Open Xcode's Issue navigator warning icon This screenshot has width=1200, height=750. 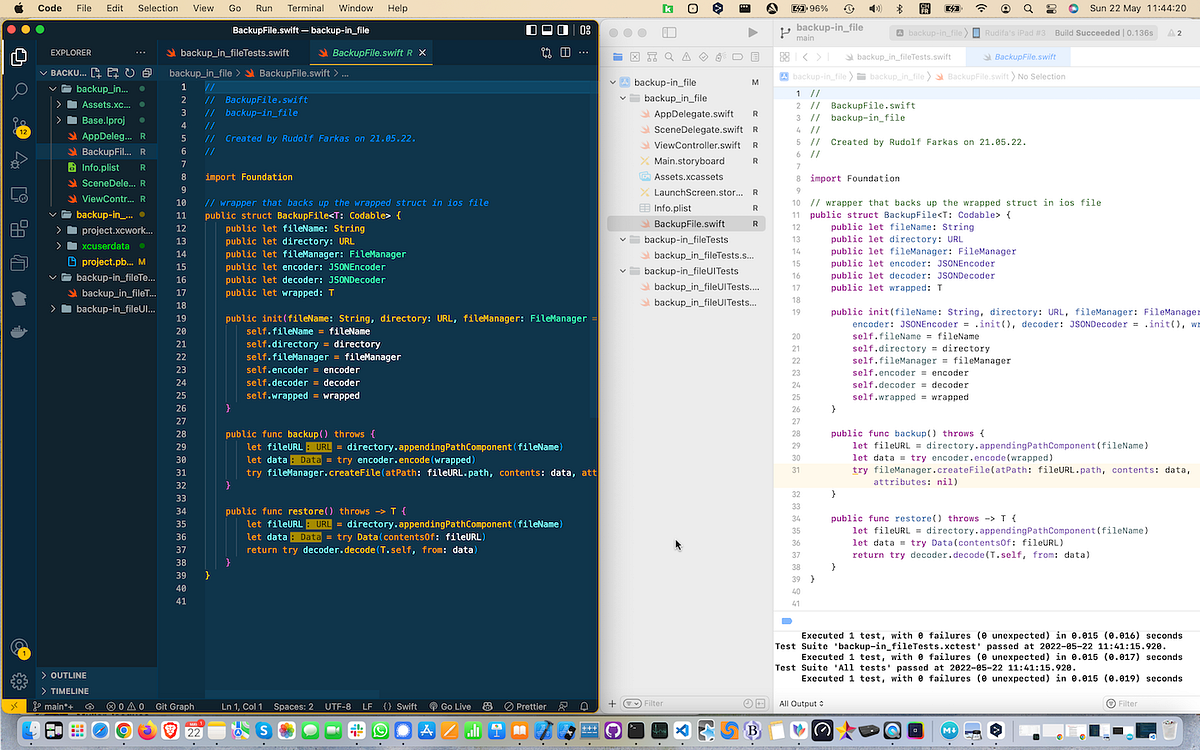[686, 57]
